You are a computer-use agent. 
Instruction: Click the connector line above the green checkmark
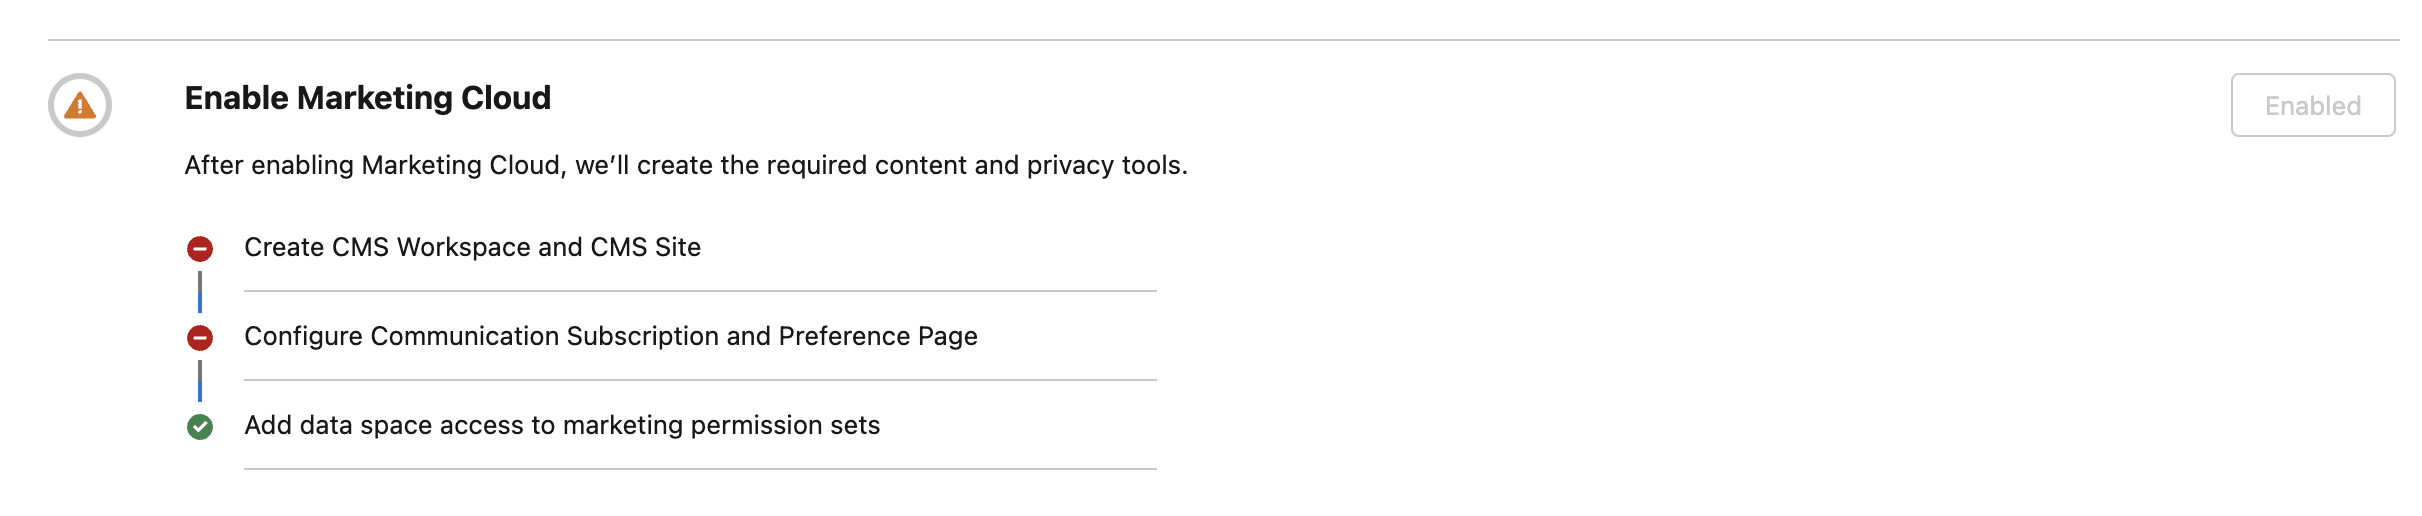point(200,381)
